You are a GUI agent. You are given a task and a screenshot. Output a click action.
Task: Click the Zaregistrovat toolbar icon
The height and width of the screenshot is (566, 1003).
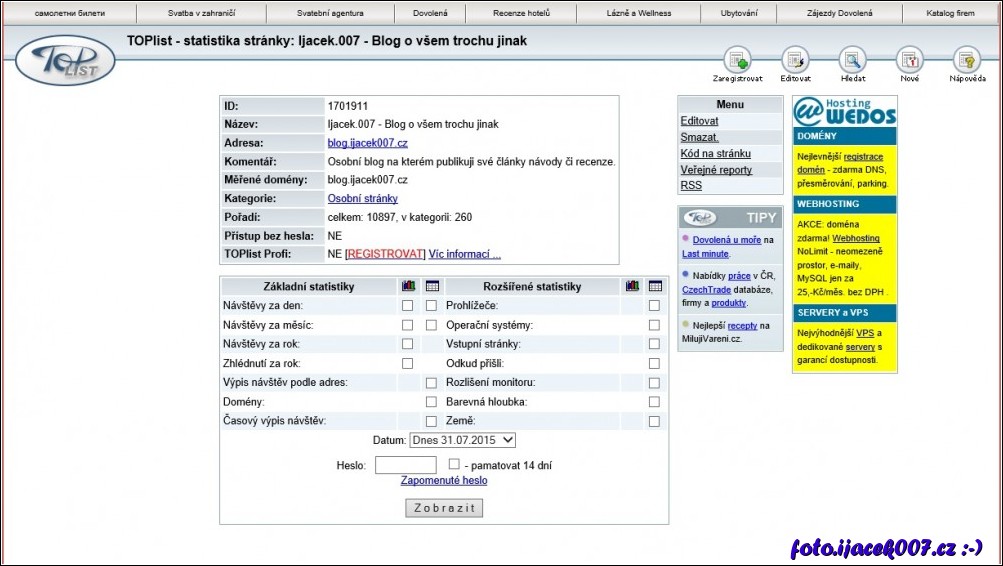pyautogui.click(x=737, y=60)
